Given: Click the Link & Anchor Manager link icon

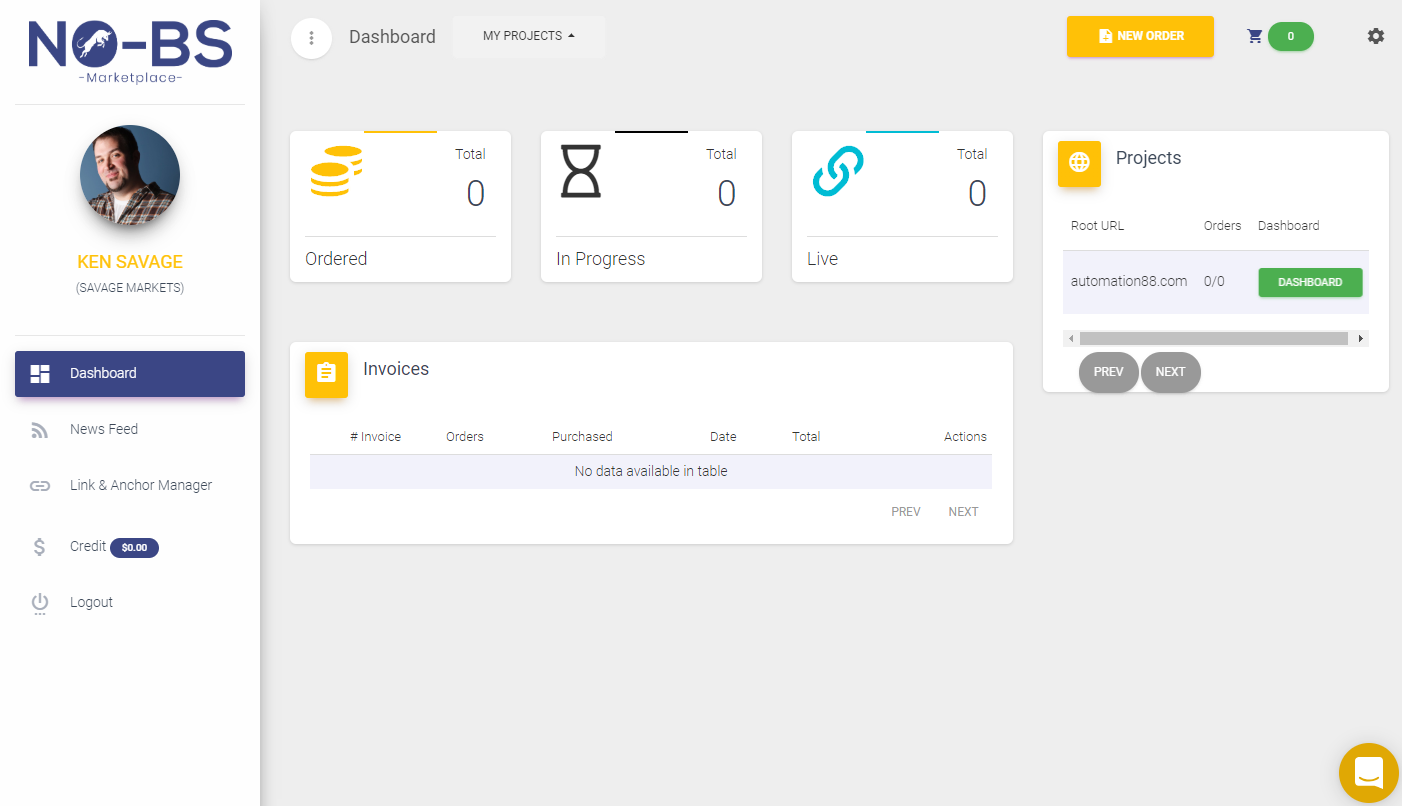Looking at the screenshot, I should tap(40, 486).
